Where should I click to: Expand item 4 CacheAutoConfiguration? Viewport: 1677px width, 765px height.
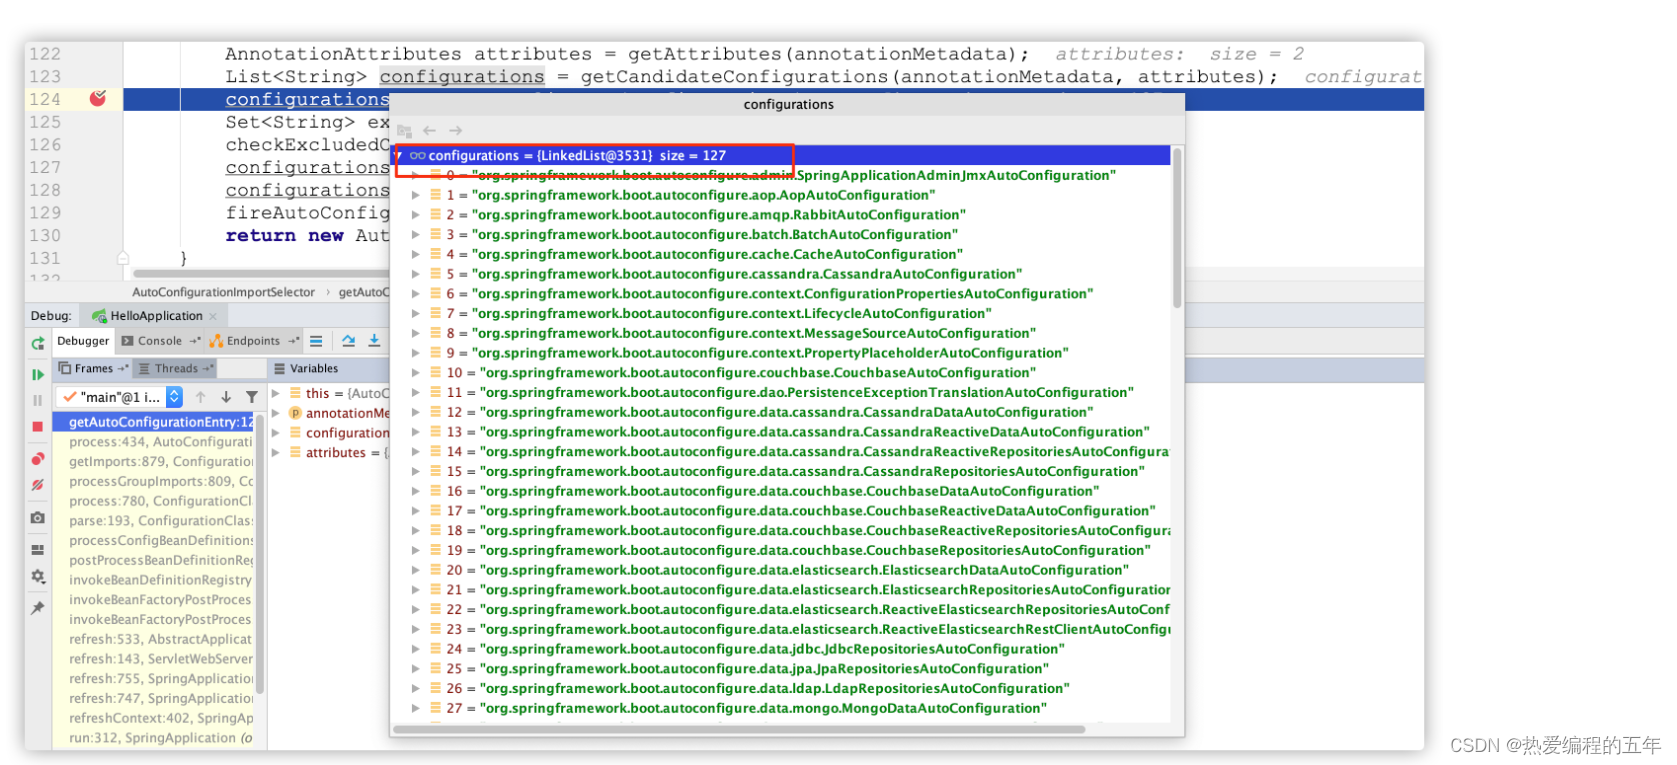pyautogui.click(x=416, y=255)
